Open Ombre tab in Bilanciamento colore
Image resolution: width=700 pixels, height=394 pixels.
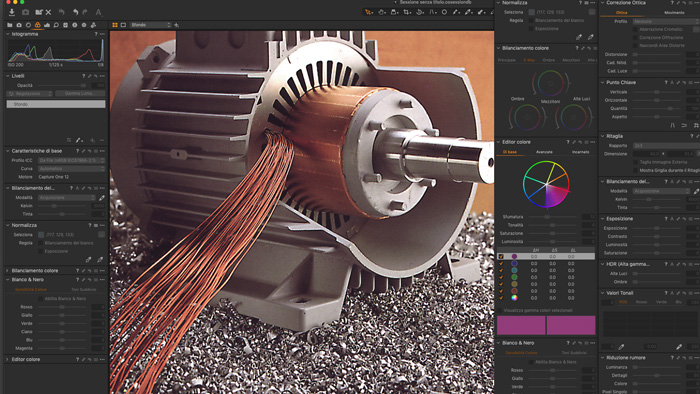(x=549, y=60)
